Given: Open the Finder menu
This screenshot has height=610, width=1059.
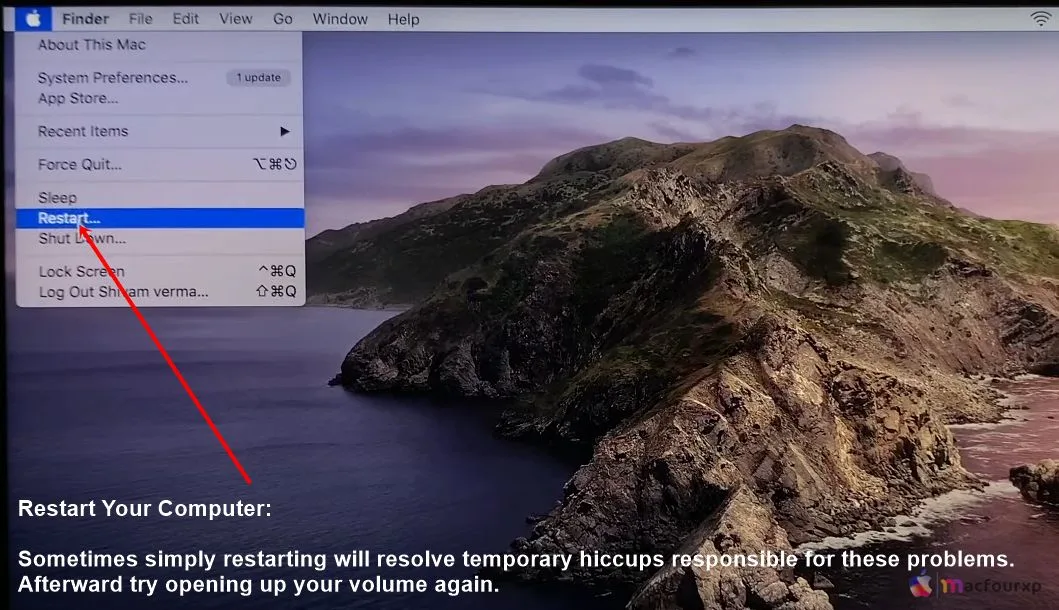Looking at the screenshot, I should point(85,19).
